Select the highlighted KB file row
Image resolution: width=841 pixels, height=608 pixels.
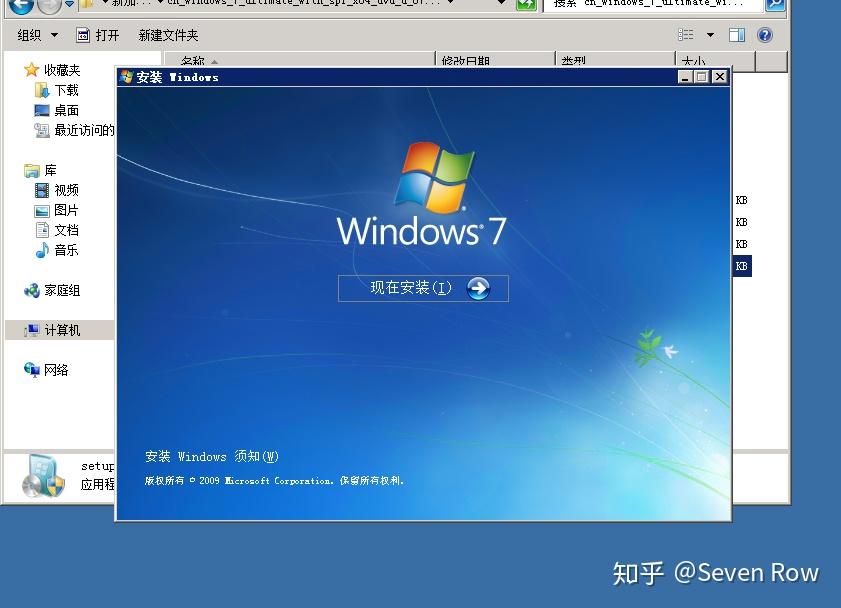click(742, 266)
